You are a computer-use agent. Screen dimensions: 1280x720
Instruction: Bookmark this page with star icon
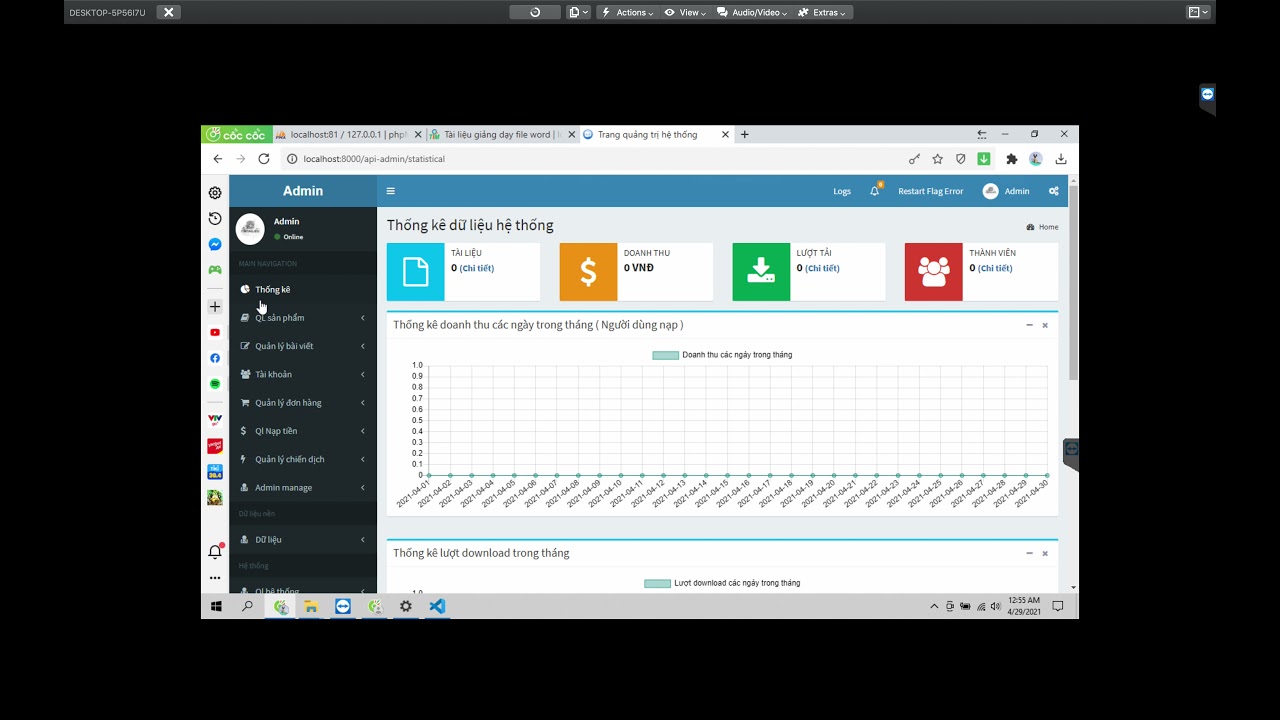point(937,159)
